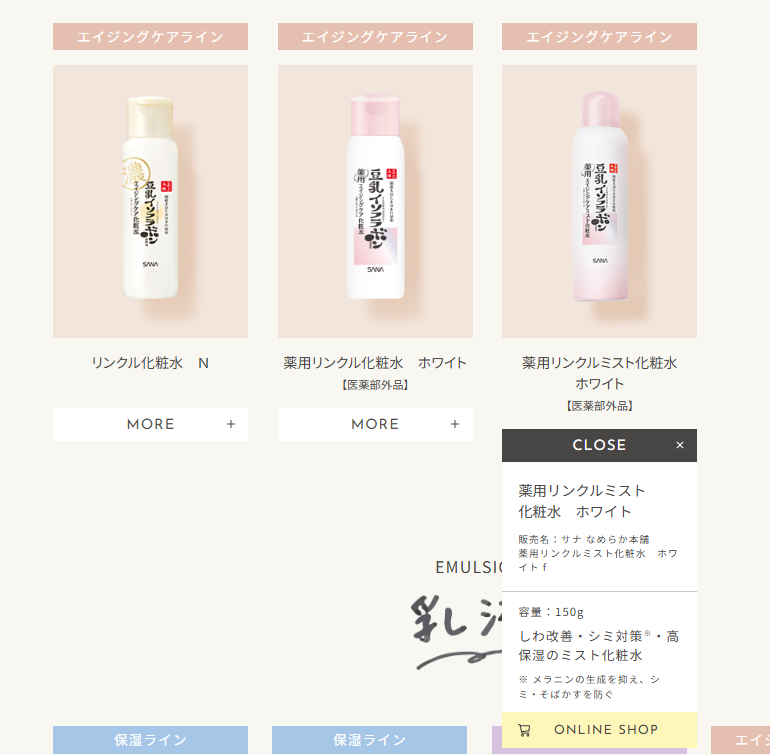The image size is (770, 755).
Task: Select the リンクル化粧水 N bottle image
Action: (x=150, y=201)
